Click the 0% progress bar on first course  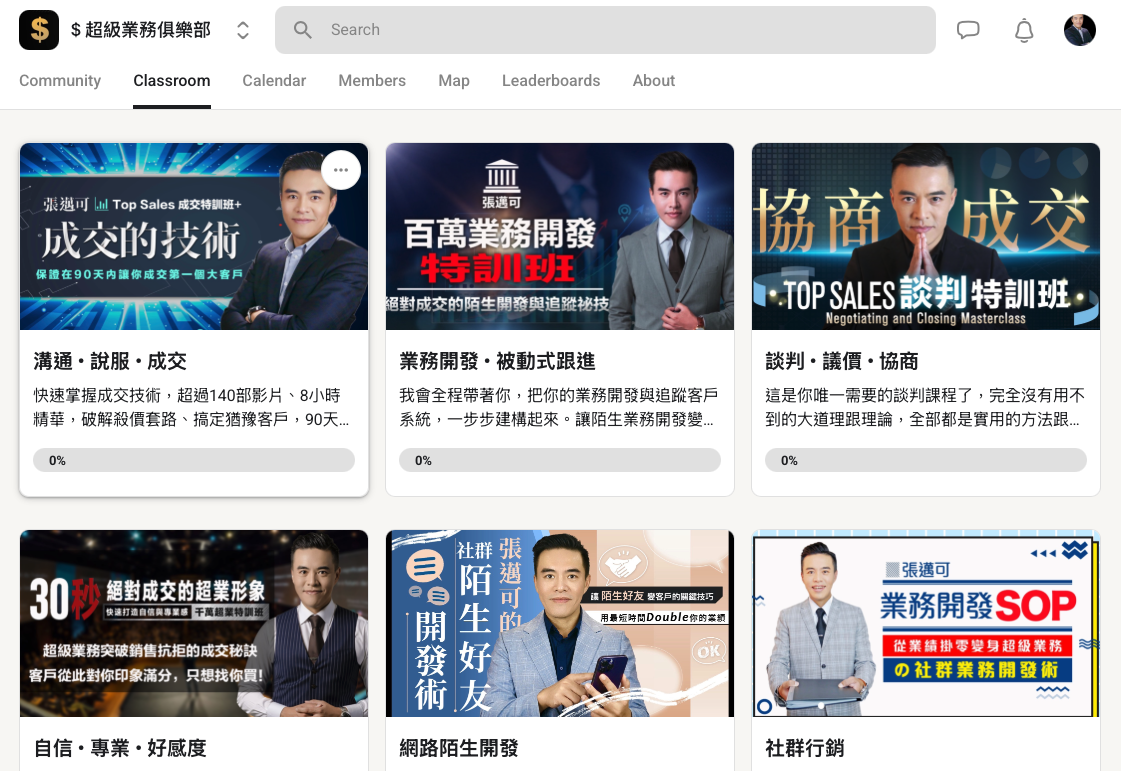click(x=193, y=459)
